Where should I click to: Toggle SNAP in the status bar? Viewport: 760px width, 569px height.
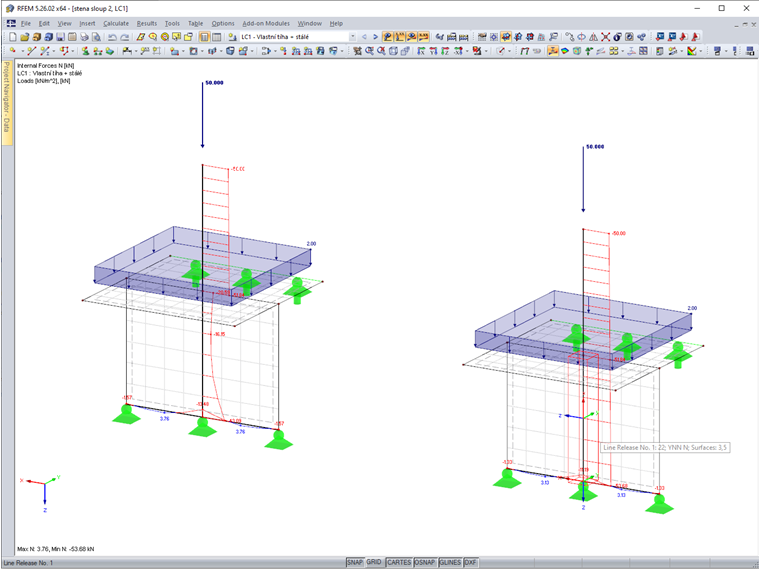(355, 562)
